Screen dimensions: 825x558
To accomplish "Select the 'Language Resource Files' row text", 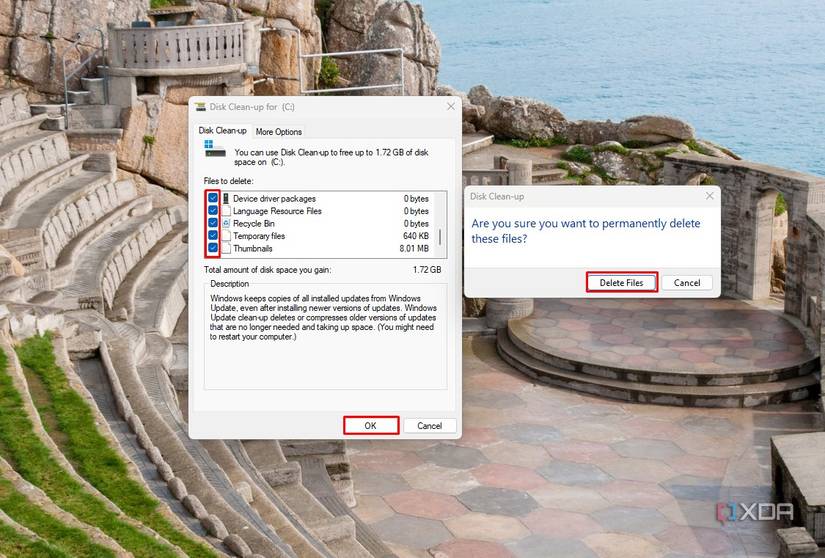I will (x=277, y=211).
